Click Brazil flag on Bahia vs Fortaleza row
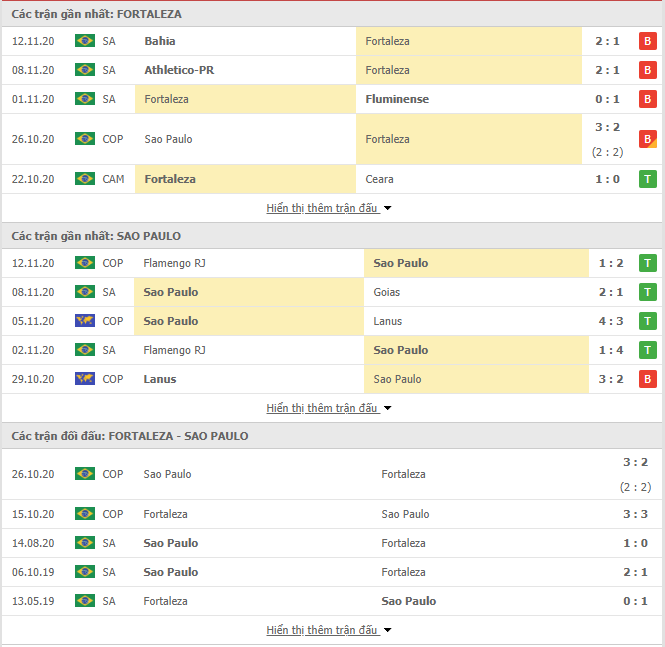The width and height of the screenshot is (665, 647). point(85,41)
